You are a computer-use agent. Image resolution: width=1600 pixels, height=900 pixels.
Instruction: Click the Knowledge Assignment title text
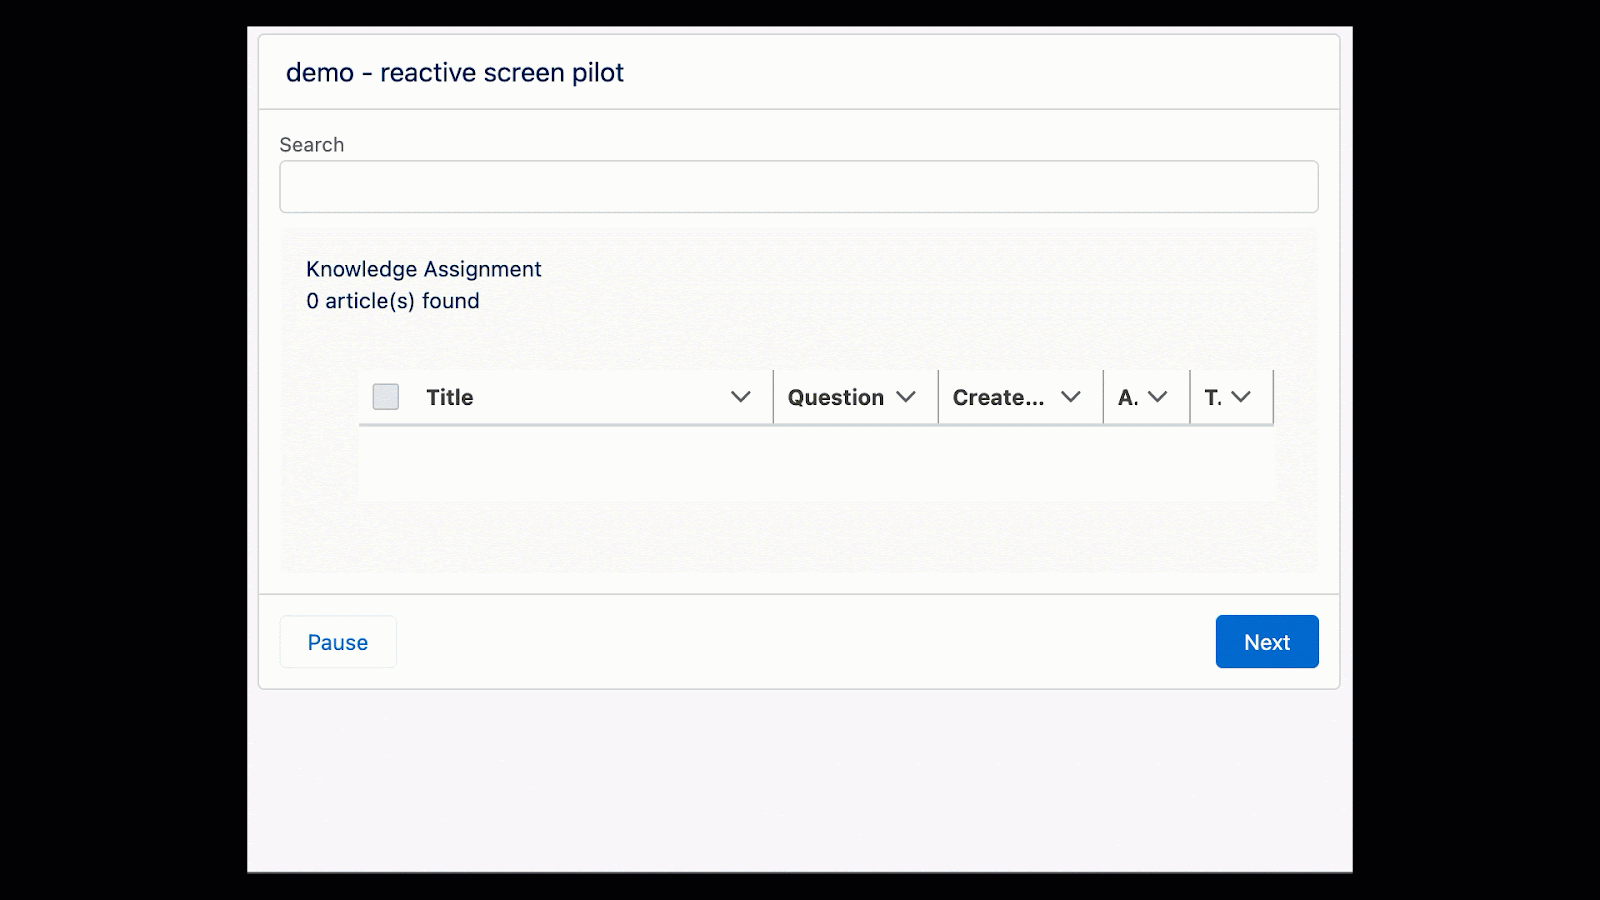click(x=424, y=269)
